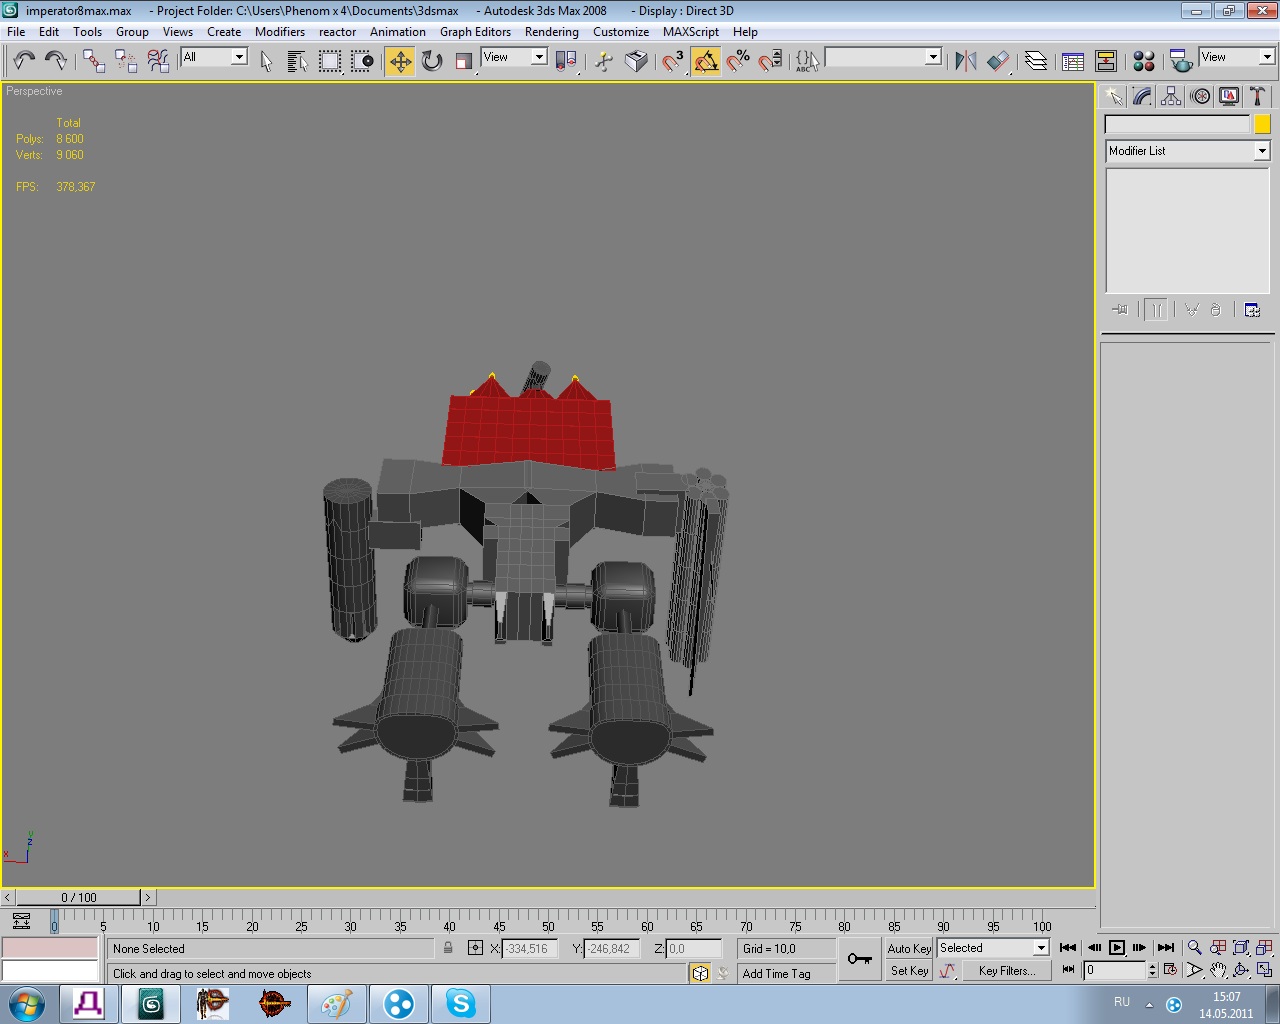The height and width of the screenshot is (1024, 1280).
Task: Open the Graph Editors menu
Action: point(475,32)
